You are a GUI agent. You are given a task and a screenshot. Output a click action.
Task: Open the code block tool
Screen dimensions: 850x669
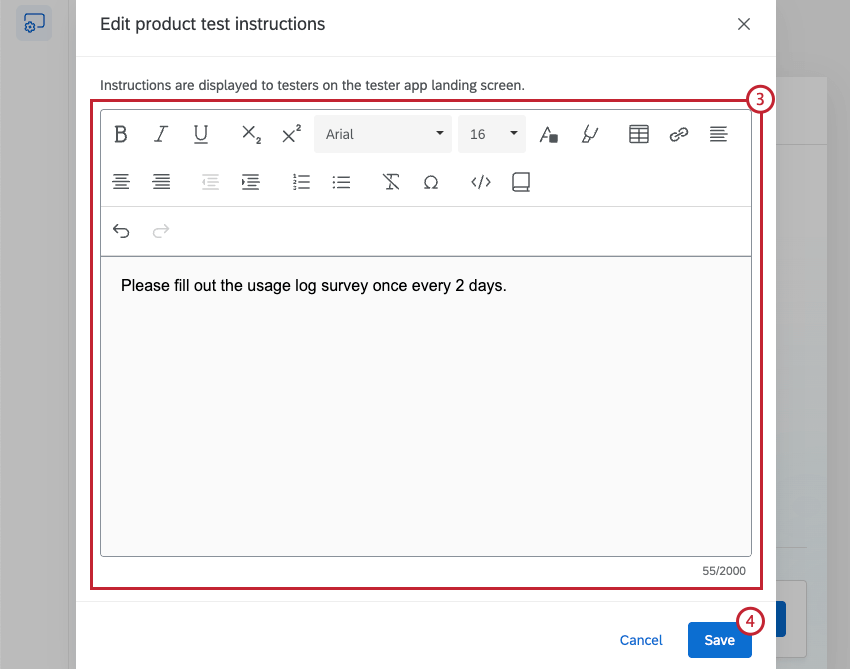coord(480,182)
